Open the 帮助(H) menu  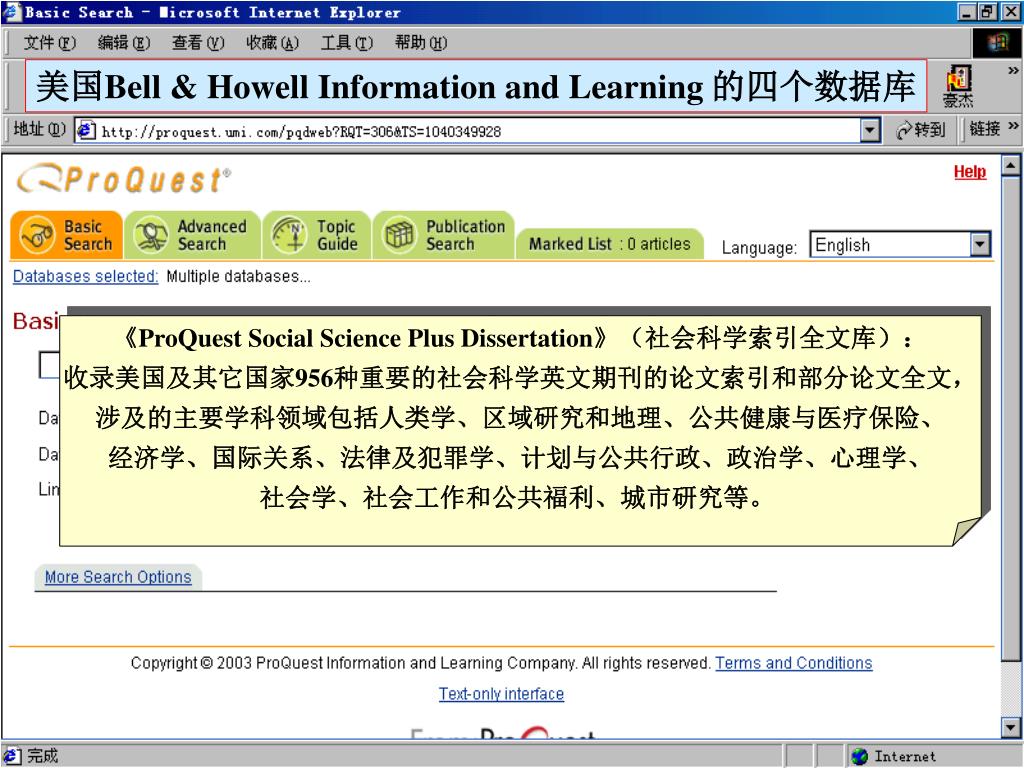421,43
